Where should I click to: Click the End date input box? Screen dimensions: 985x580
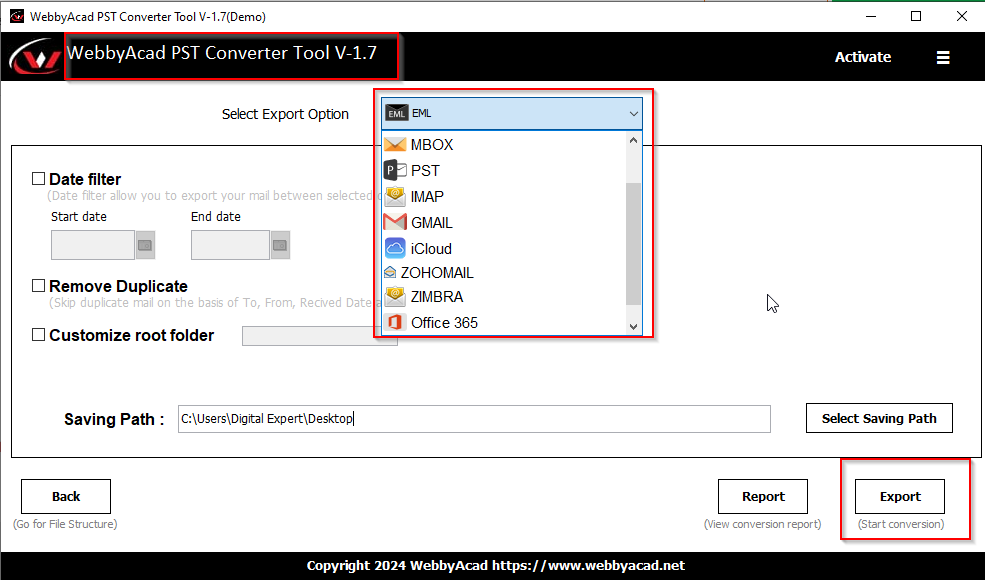pyautogui.click(x=231, y=245)
